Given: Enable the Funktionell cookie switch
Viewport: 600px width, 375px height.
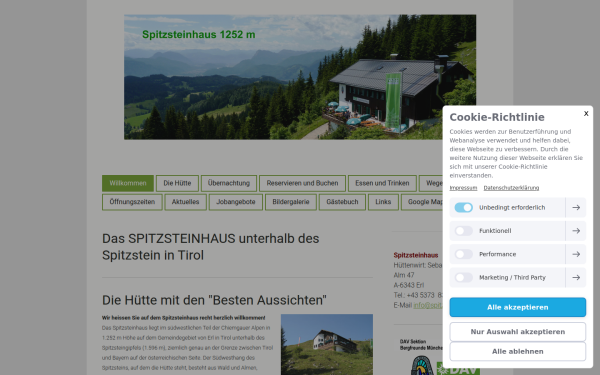Looking at the screenshot, I should [x=463, y=231].
